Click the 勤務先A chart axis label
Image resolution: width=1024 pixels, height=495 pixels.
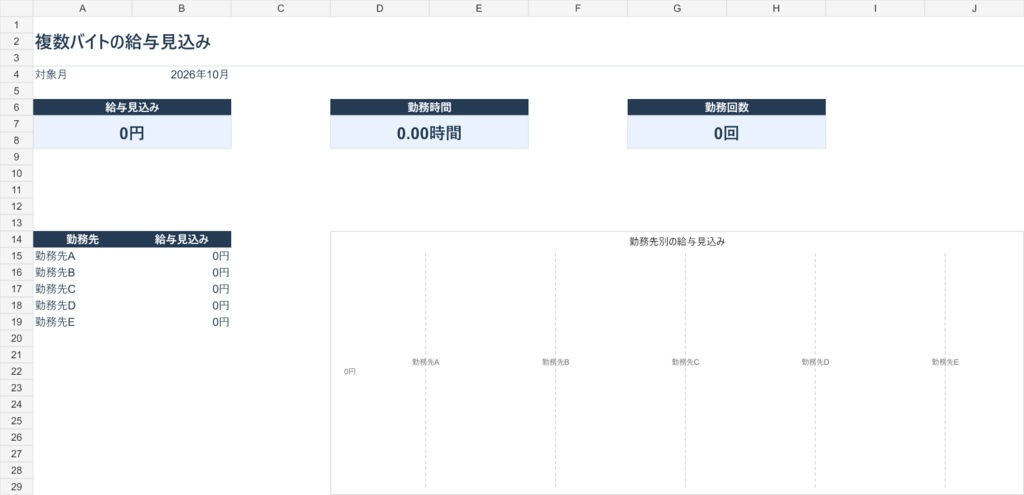click(426, 362)
